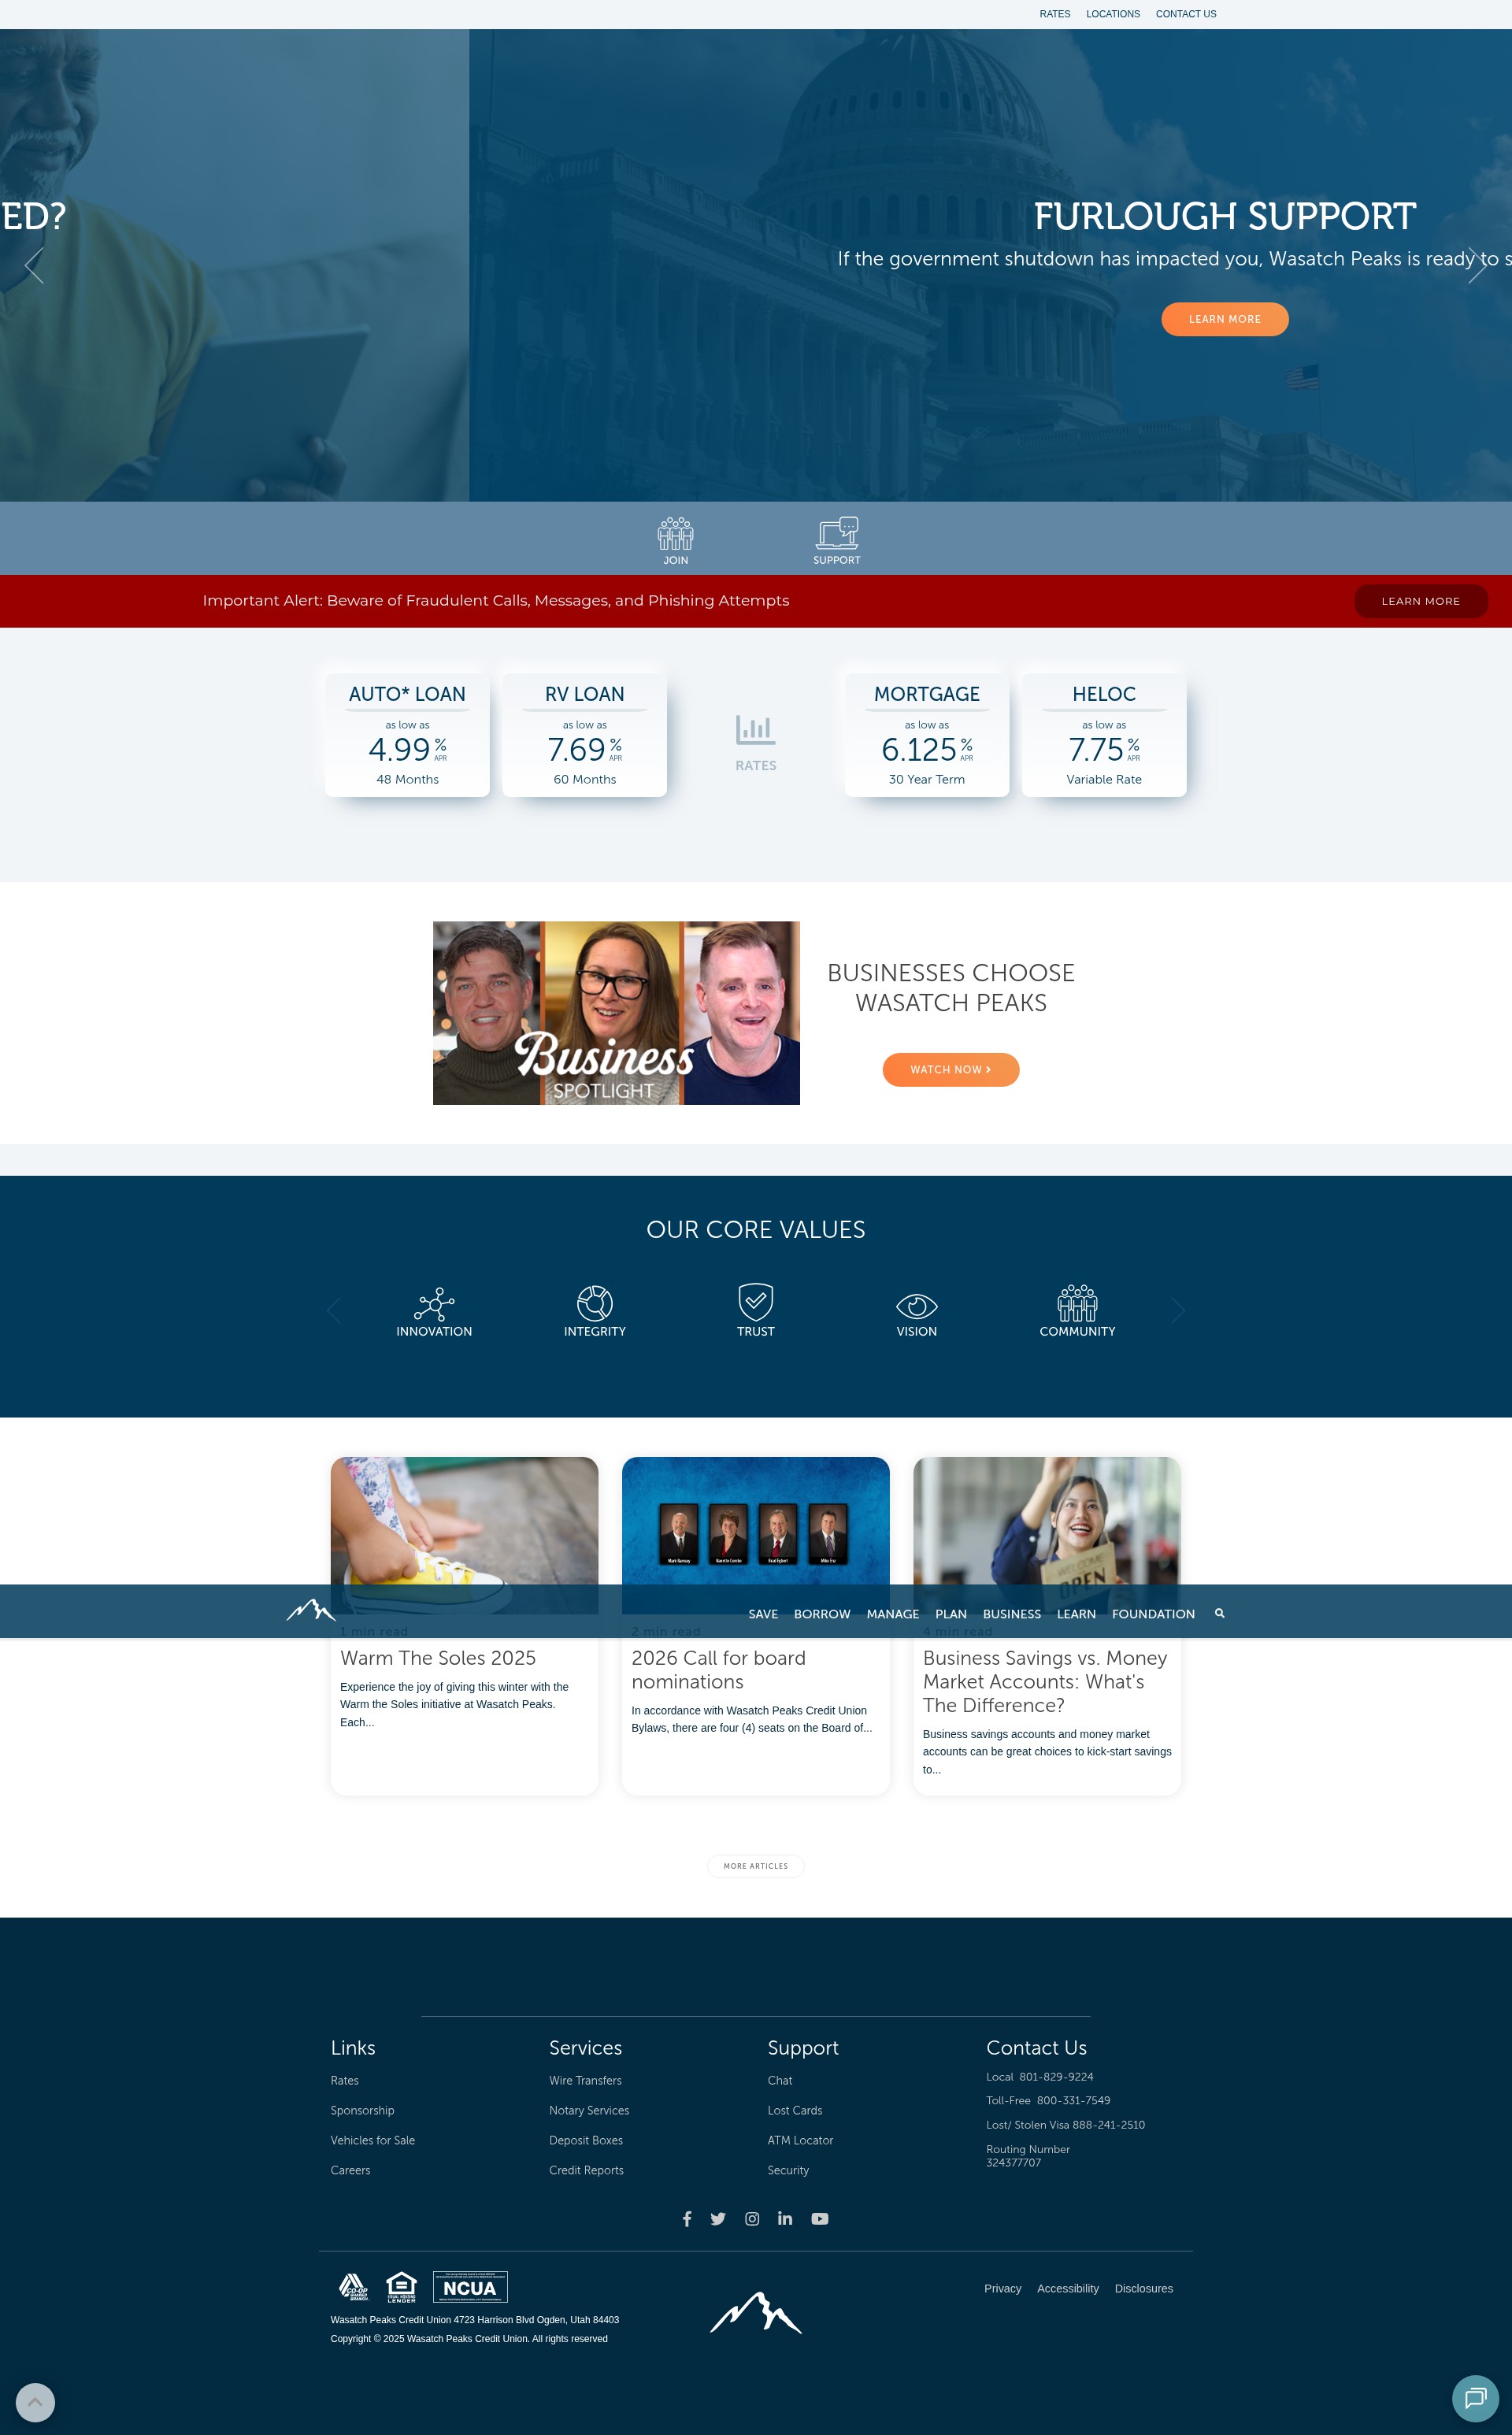Click the NCUA badge
1512x2435 pixels.
pos(470,2287)
